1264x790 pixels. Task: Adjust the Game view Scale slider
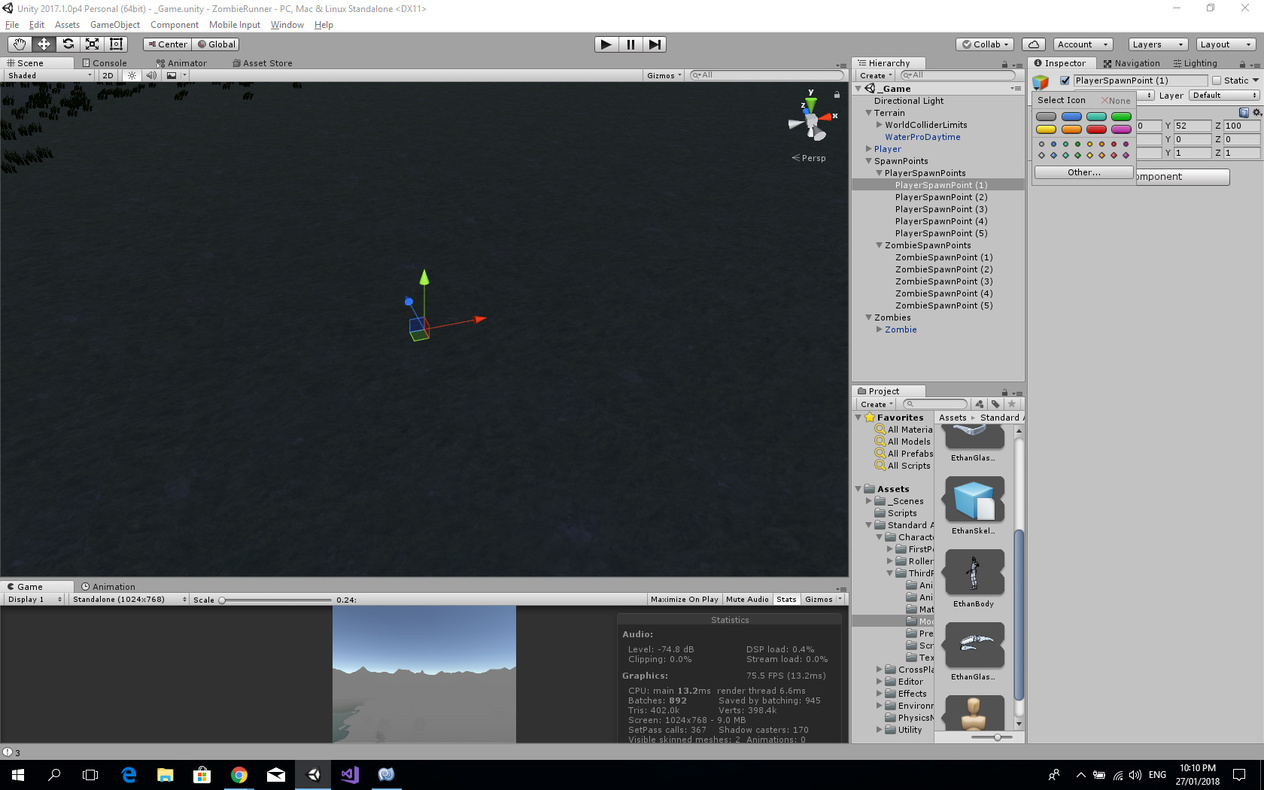pos(276,600)
